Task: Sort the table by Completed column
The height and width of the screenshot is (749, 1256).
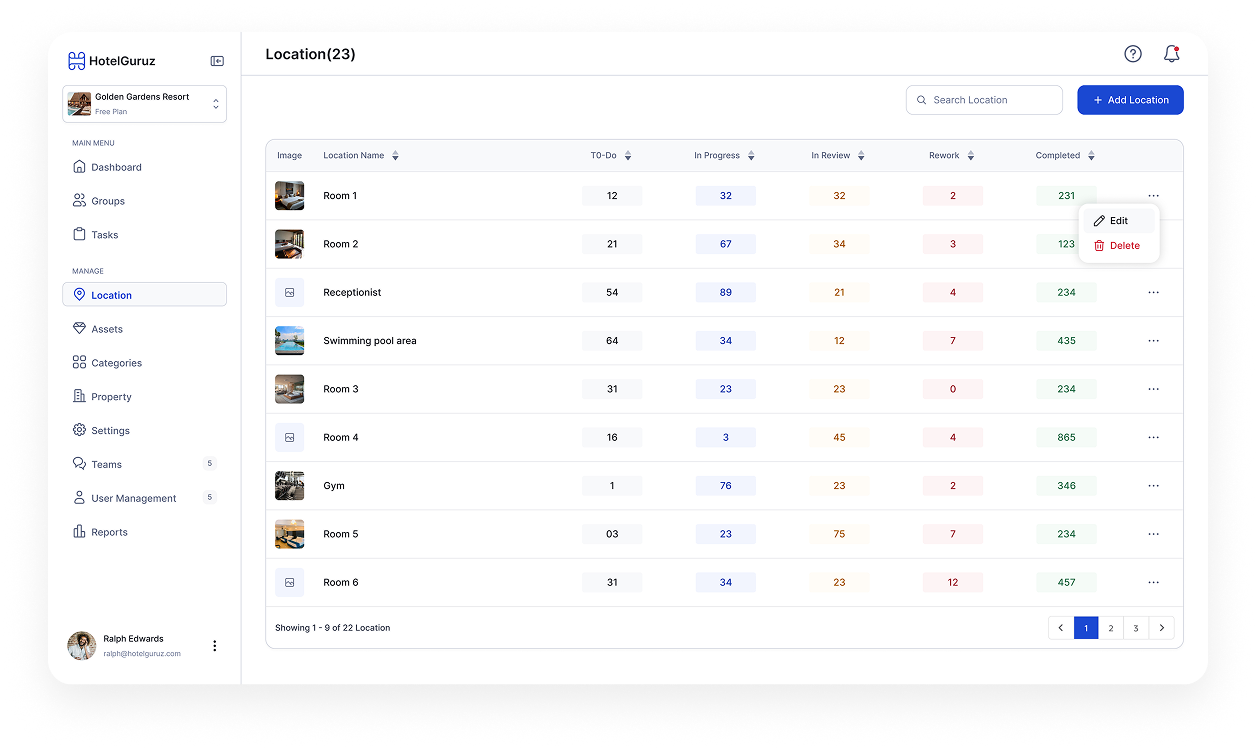Action: 1091,156
